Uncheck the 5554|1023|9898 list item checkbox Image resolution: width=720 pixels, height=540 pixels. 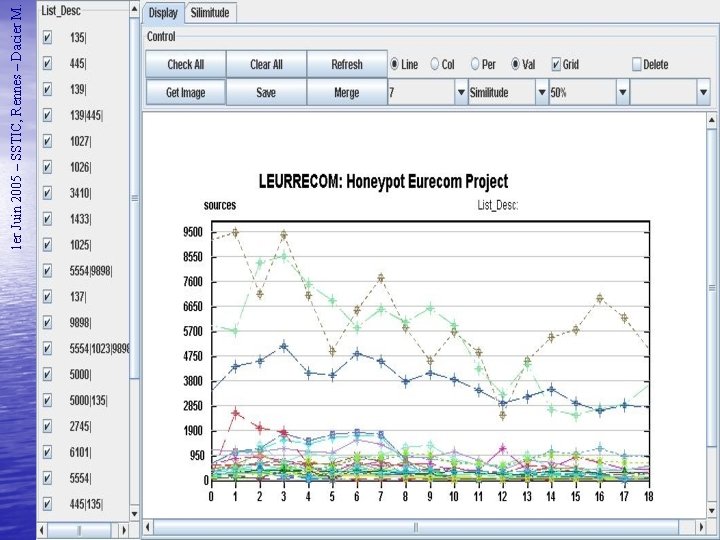tap(47, 349)
